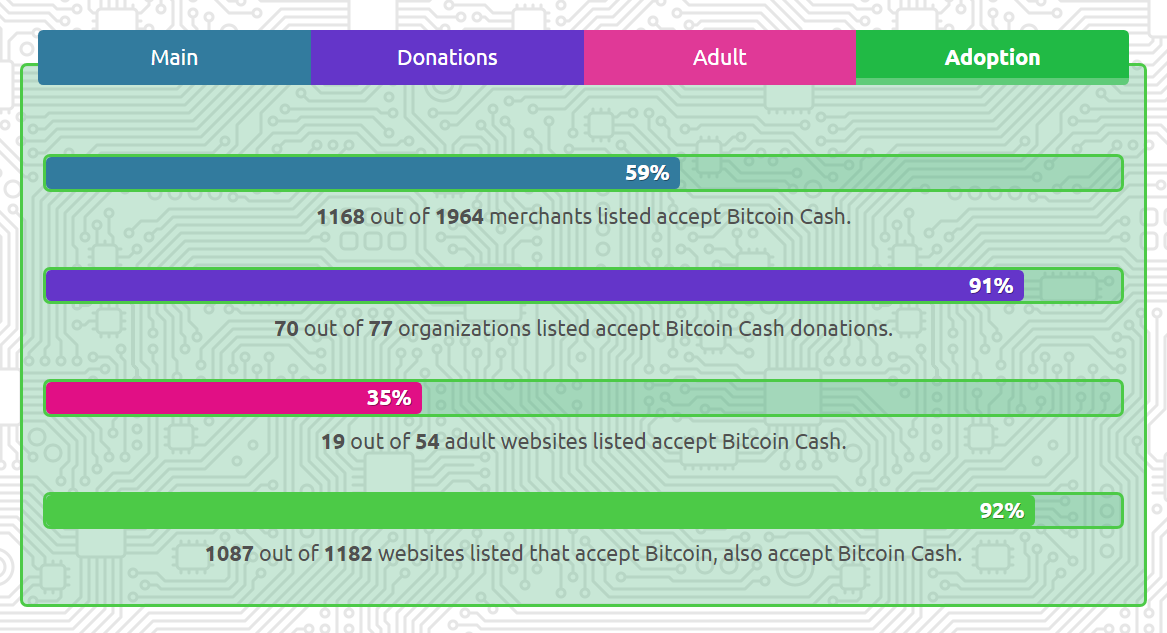
Task: Click the pink 35% adult progress bar
Action: (584, 398)
